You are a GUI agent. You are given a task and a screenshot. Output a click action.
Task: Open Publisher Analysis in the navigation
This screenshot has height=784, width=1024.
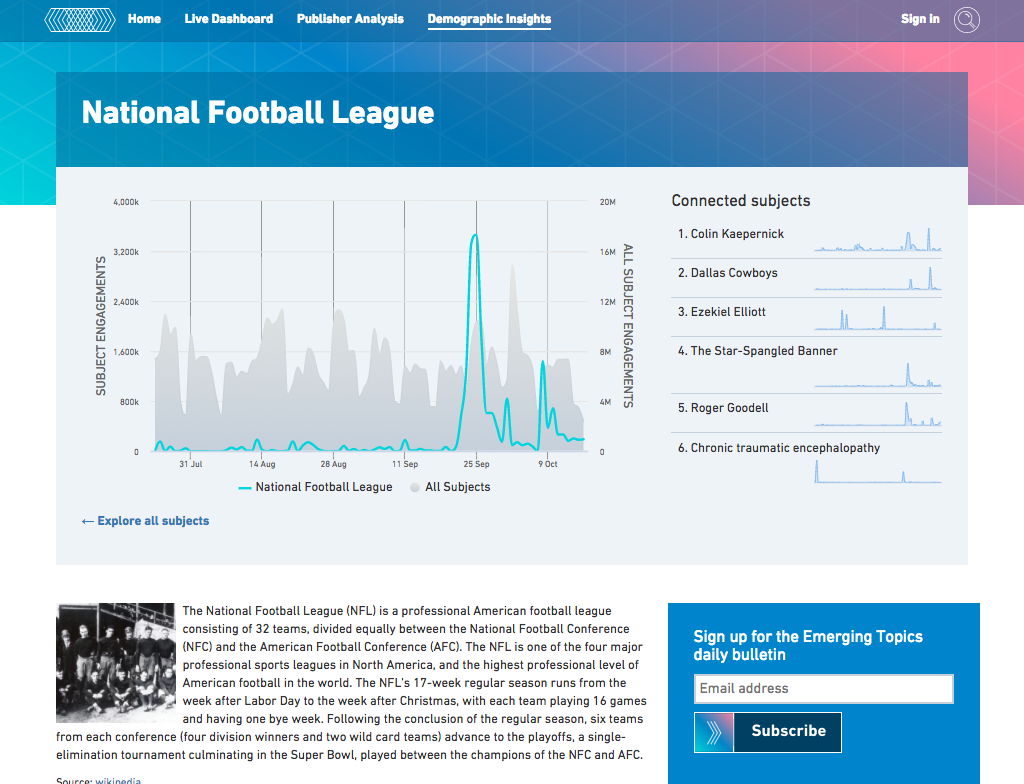pos(350,19)
